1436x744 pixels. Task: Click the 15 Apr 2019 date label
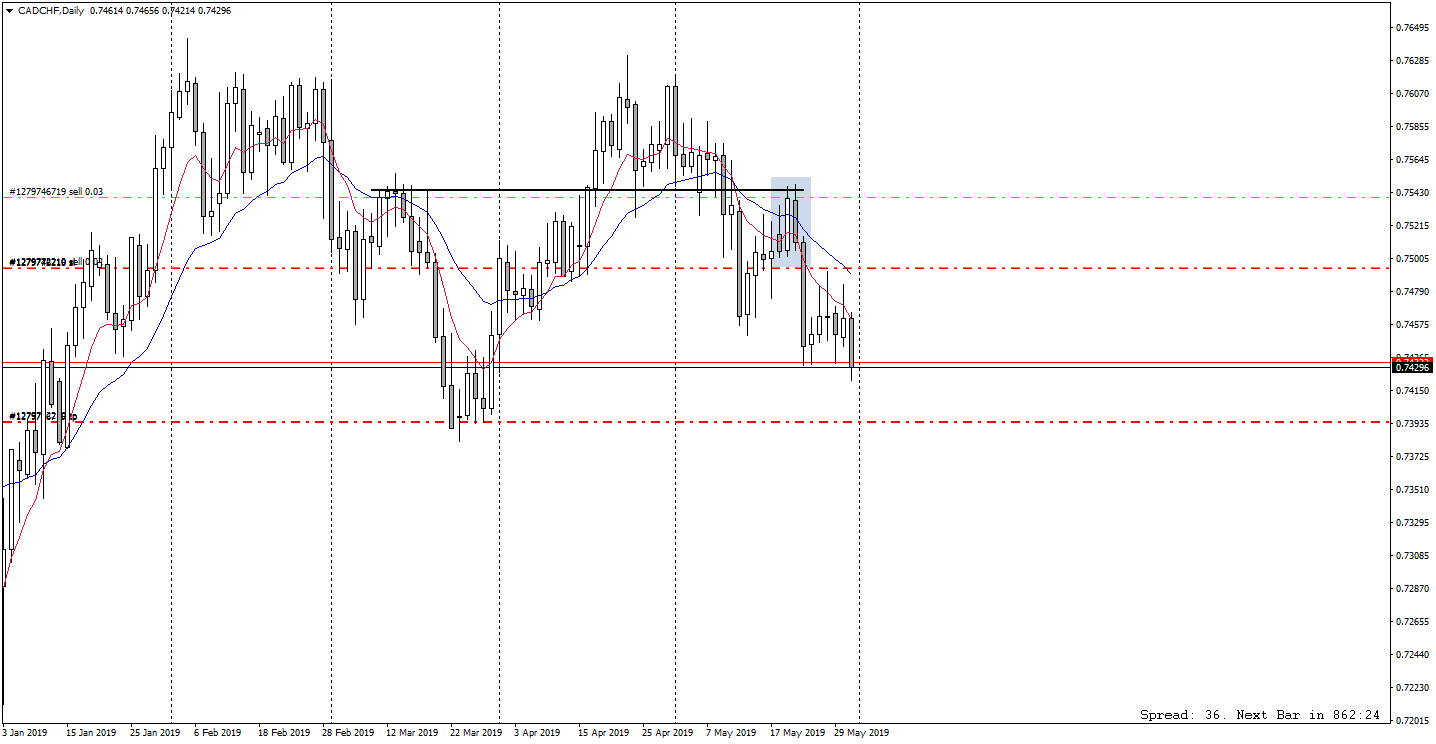pyautogui.click(x=603, y=733)
